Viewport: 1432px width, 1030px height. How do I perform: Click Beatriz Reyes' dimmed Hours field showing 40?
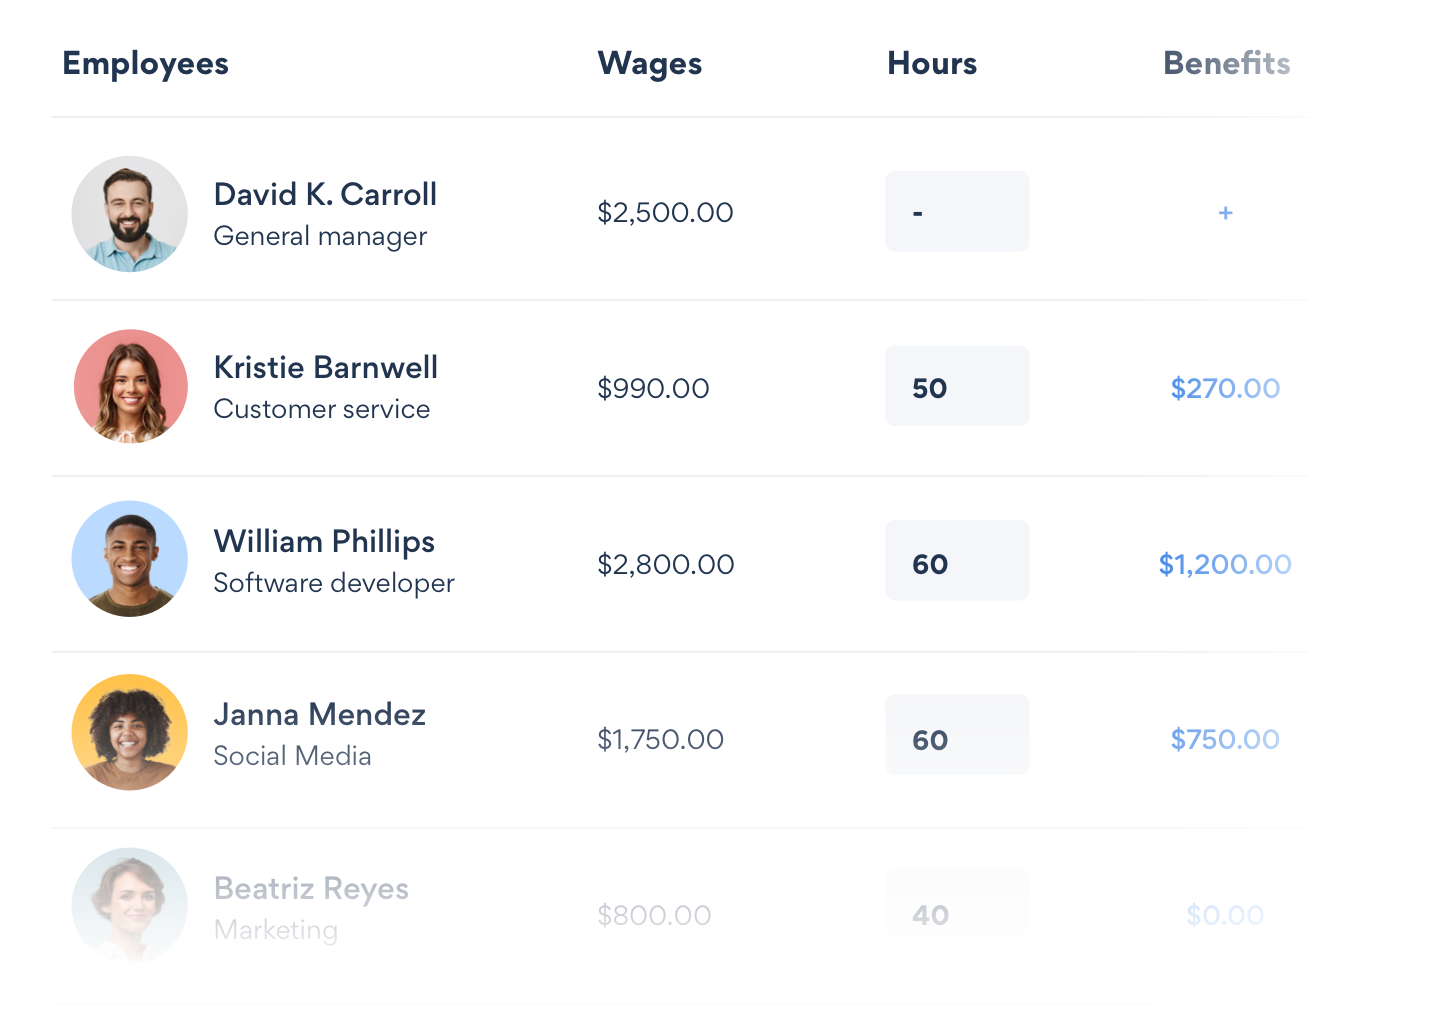[956, 910]
